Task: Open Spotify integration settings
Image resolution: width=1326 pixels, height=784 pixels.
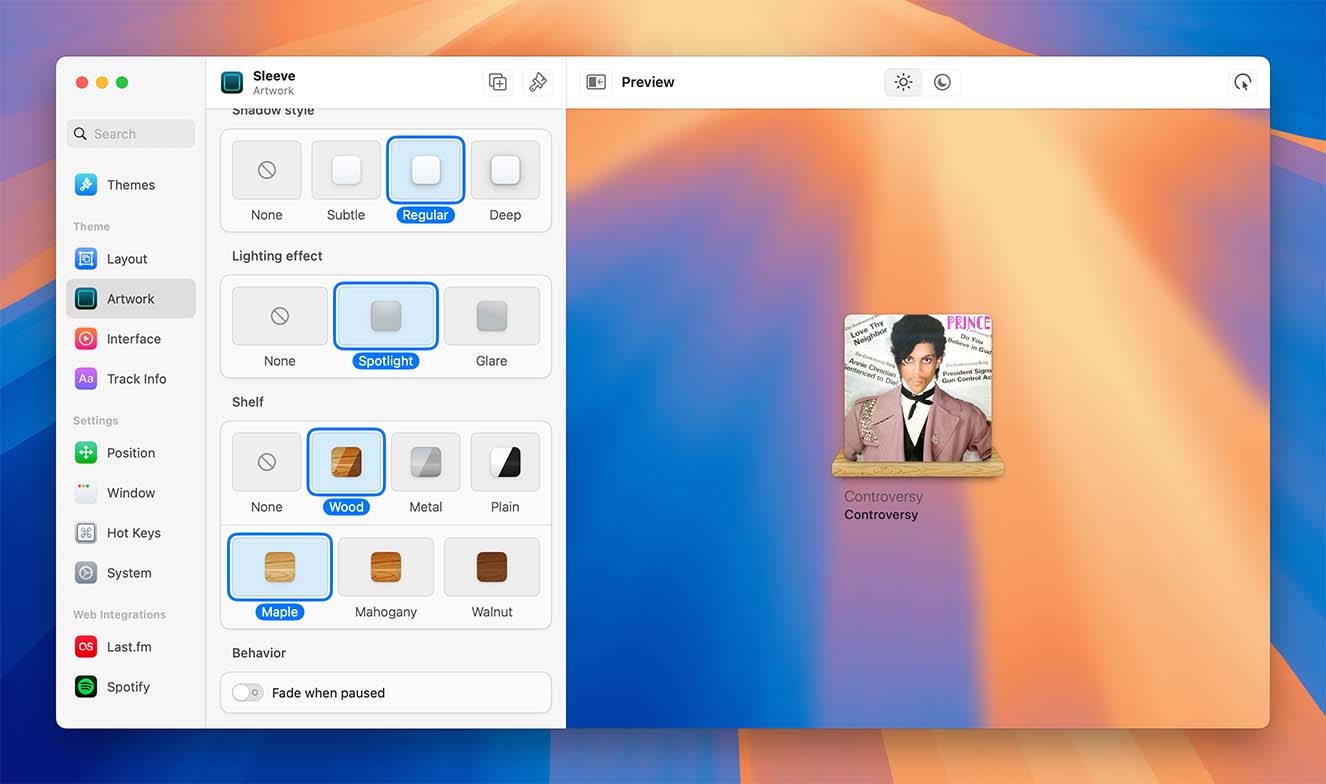Action: click(128, 687)
